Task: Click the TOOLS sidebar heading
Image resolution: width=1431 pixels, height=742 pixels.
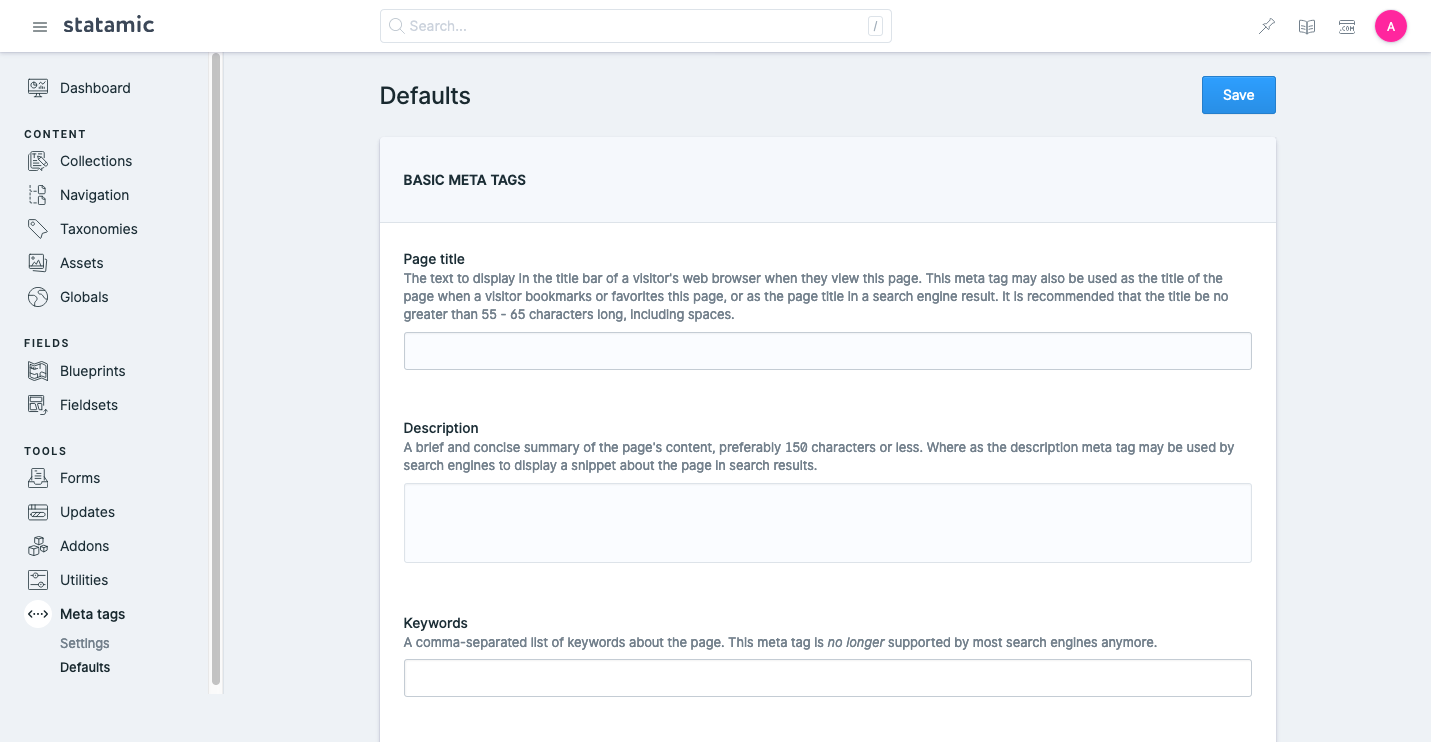Action: [45, 451]
